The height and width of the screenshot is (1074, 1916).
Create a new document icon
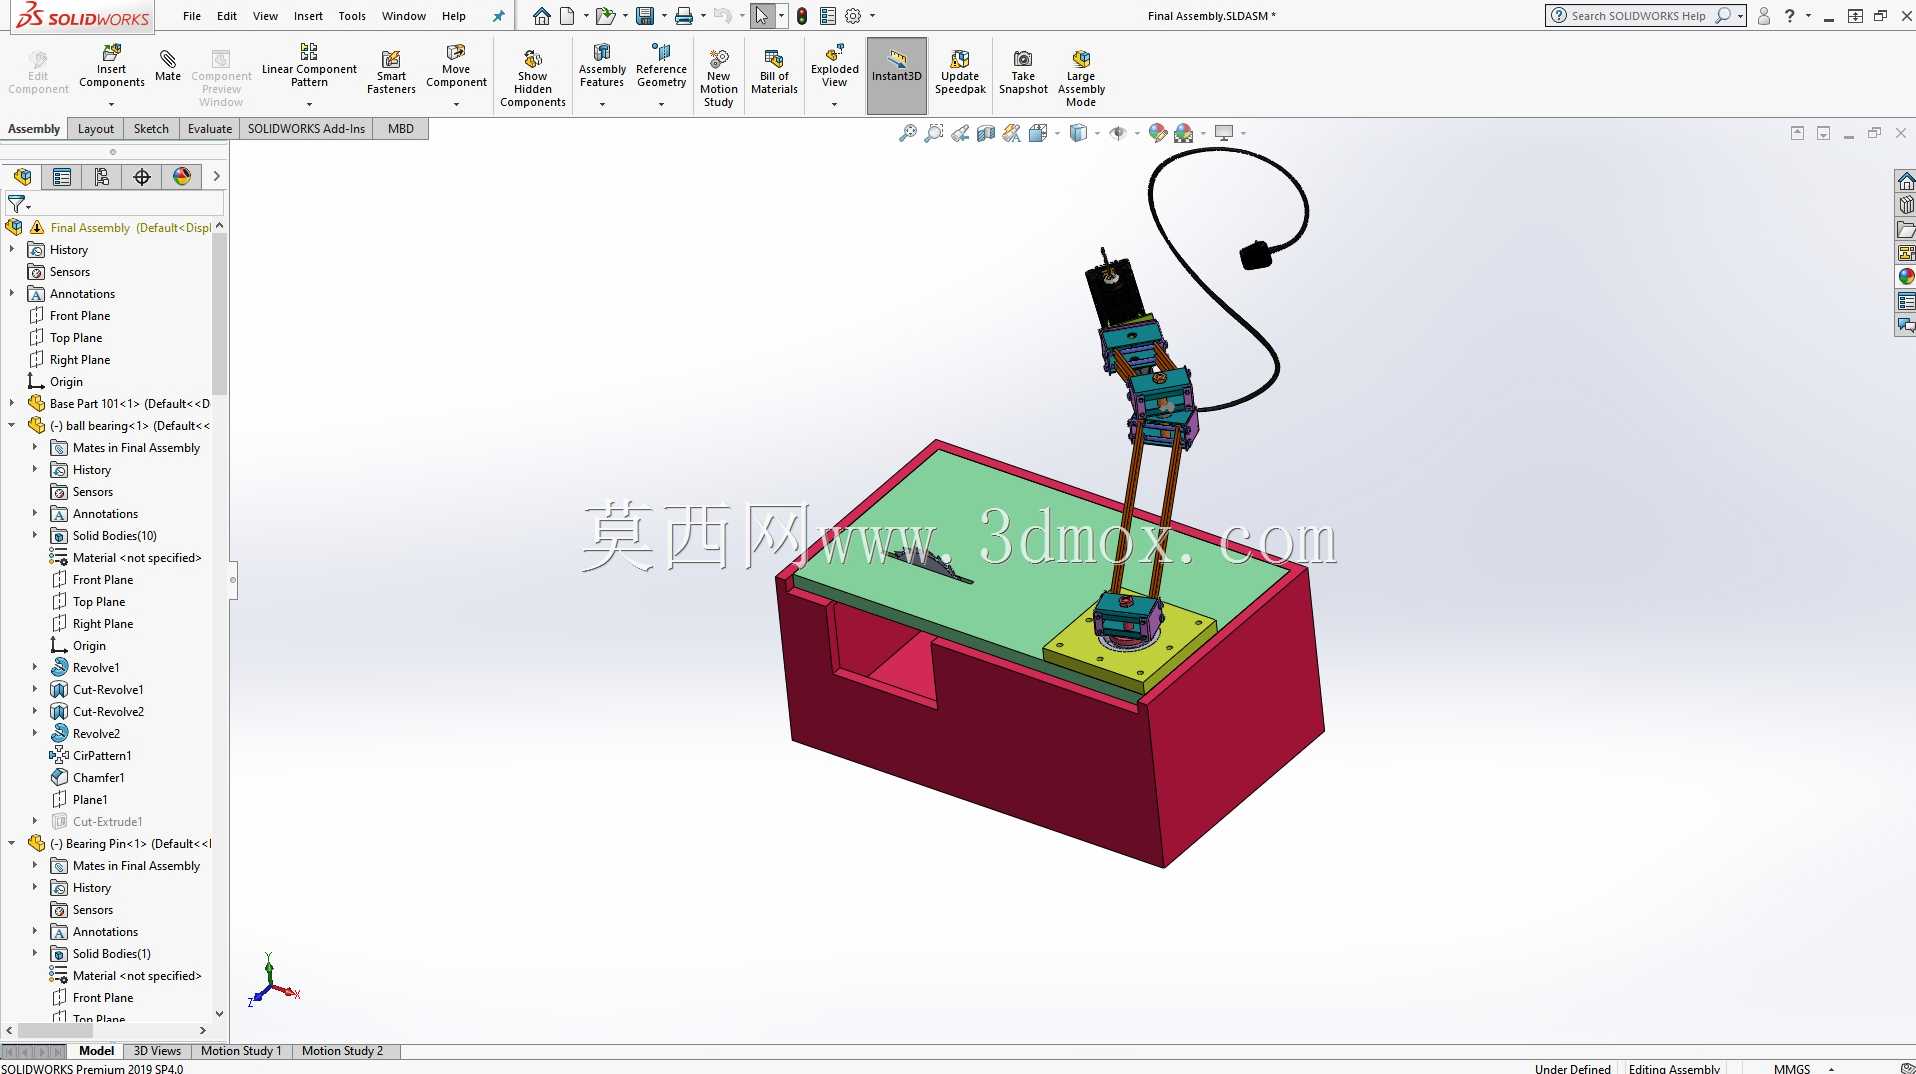pos(567,16)
